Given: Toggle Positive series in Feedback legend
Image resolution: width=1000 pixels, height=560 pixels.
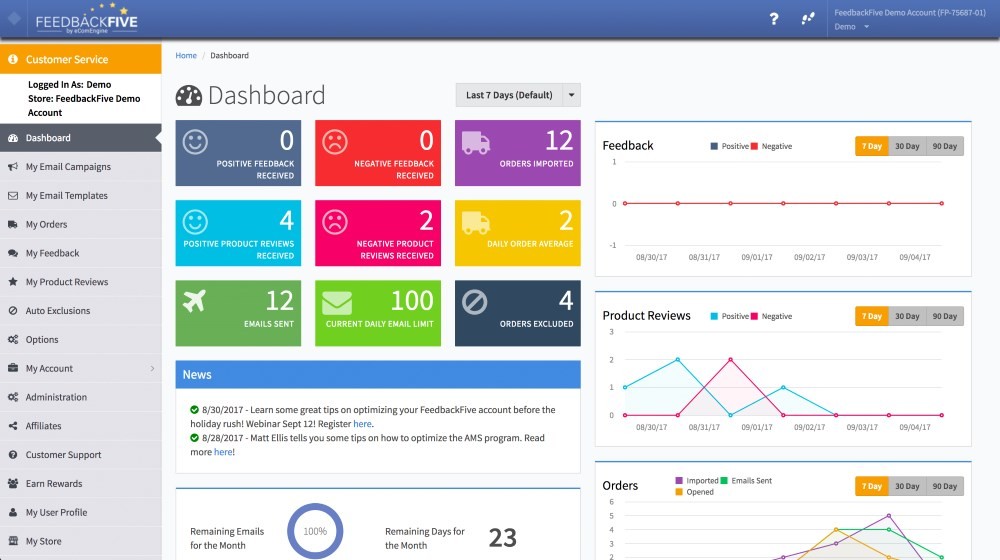Looking at the screenshot, I should point(730,146).
